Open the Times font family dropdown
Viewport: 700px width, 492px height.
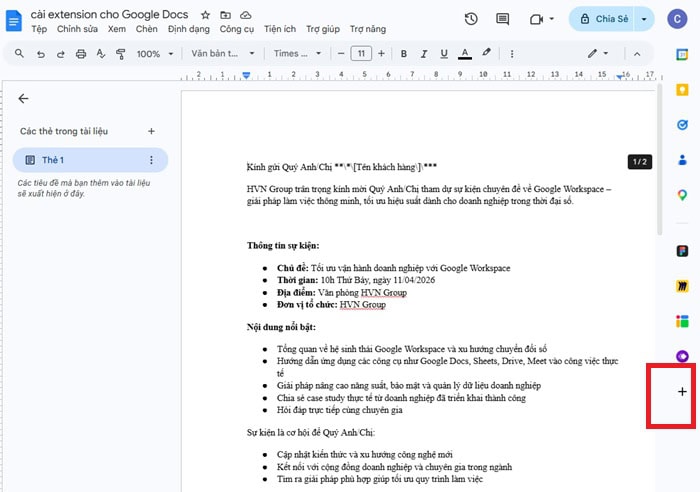coord(297,53)
